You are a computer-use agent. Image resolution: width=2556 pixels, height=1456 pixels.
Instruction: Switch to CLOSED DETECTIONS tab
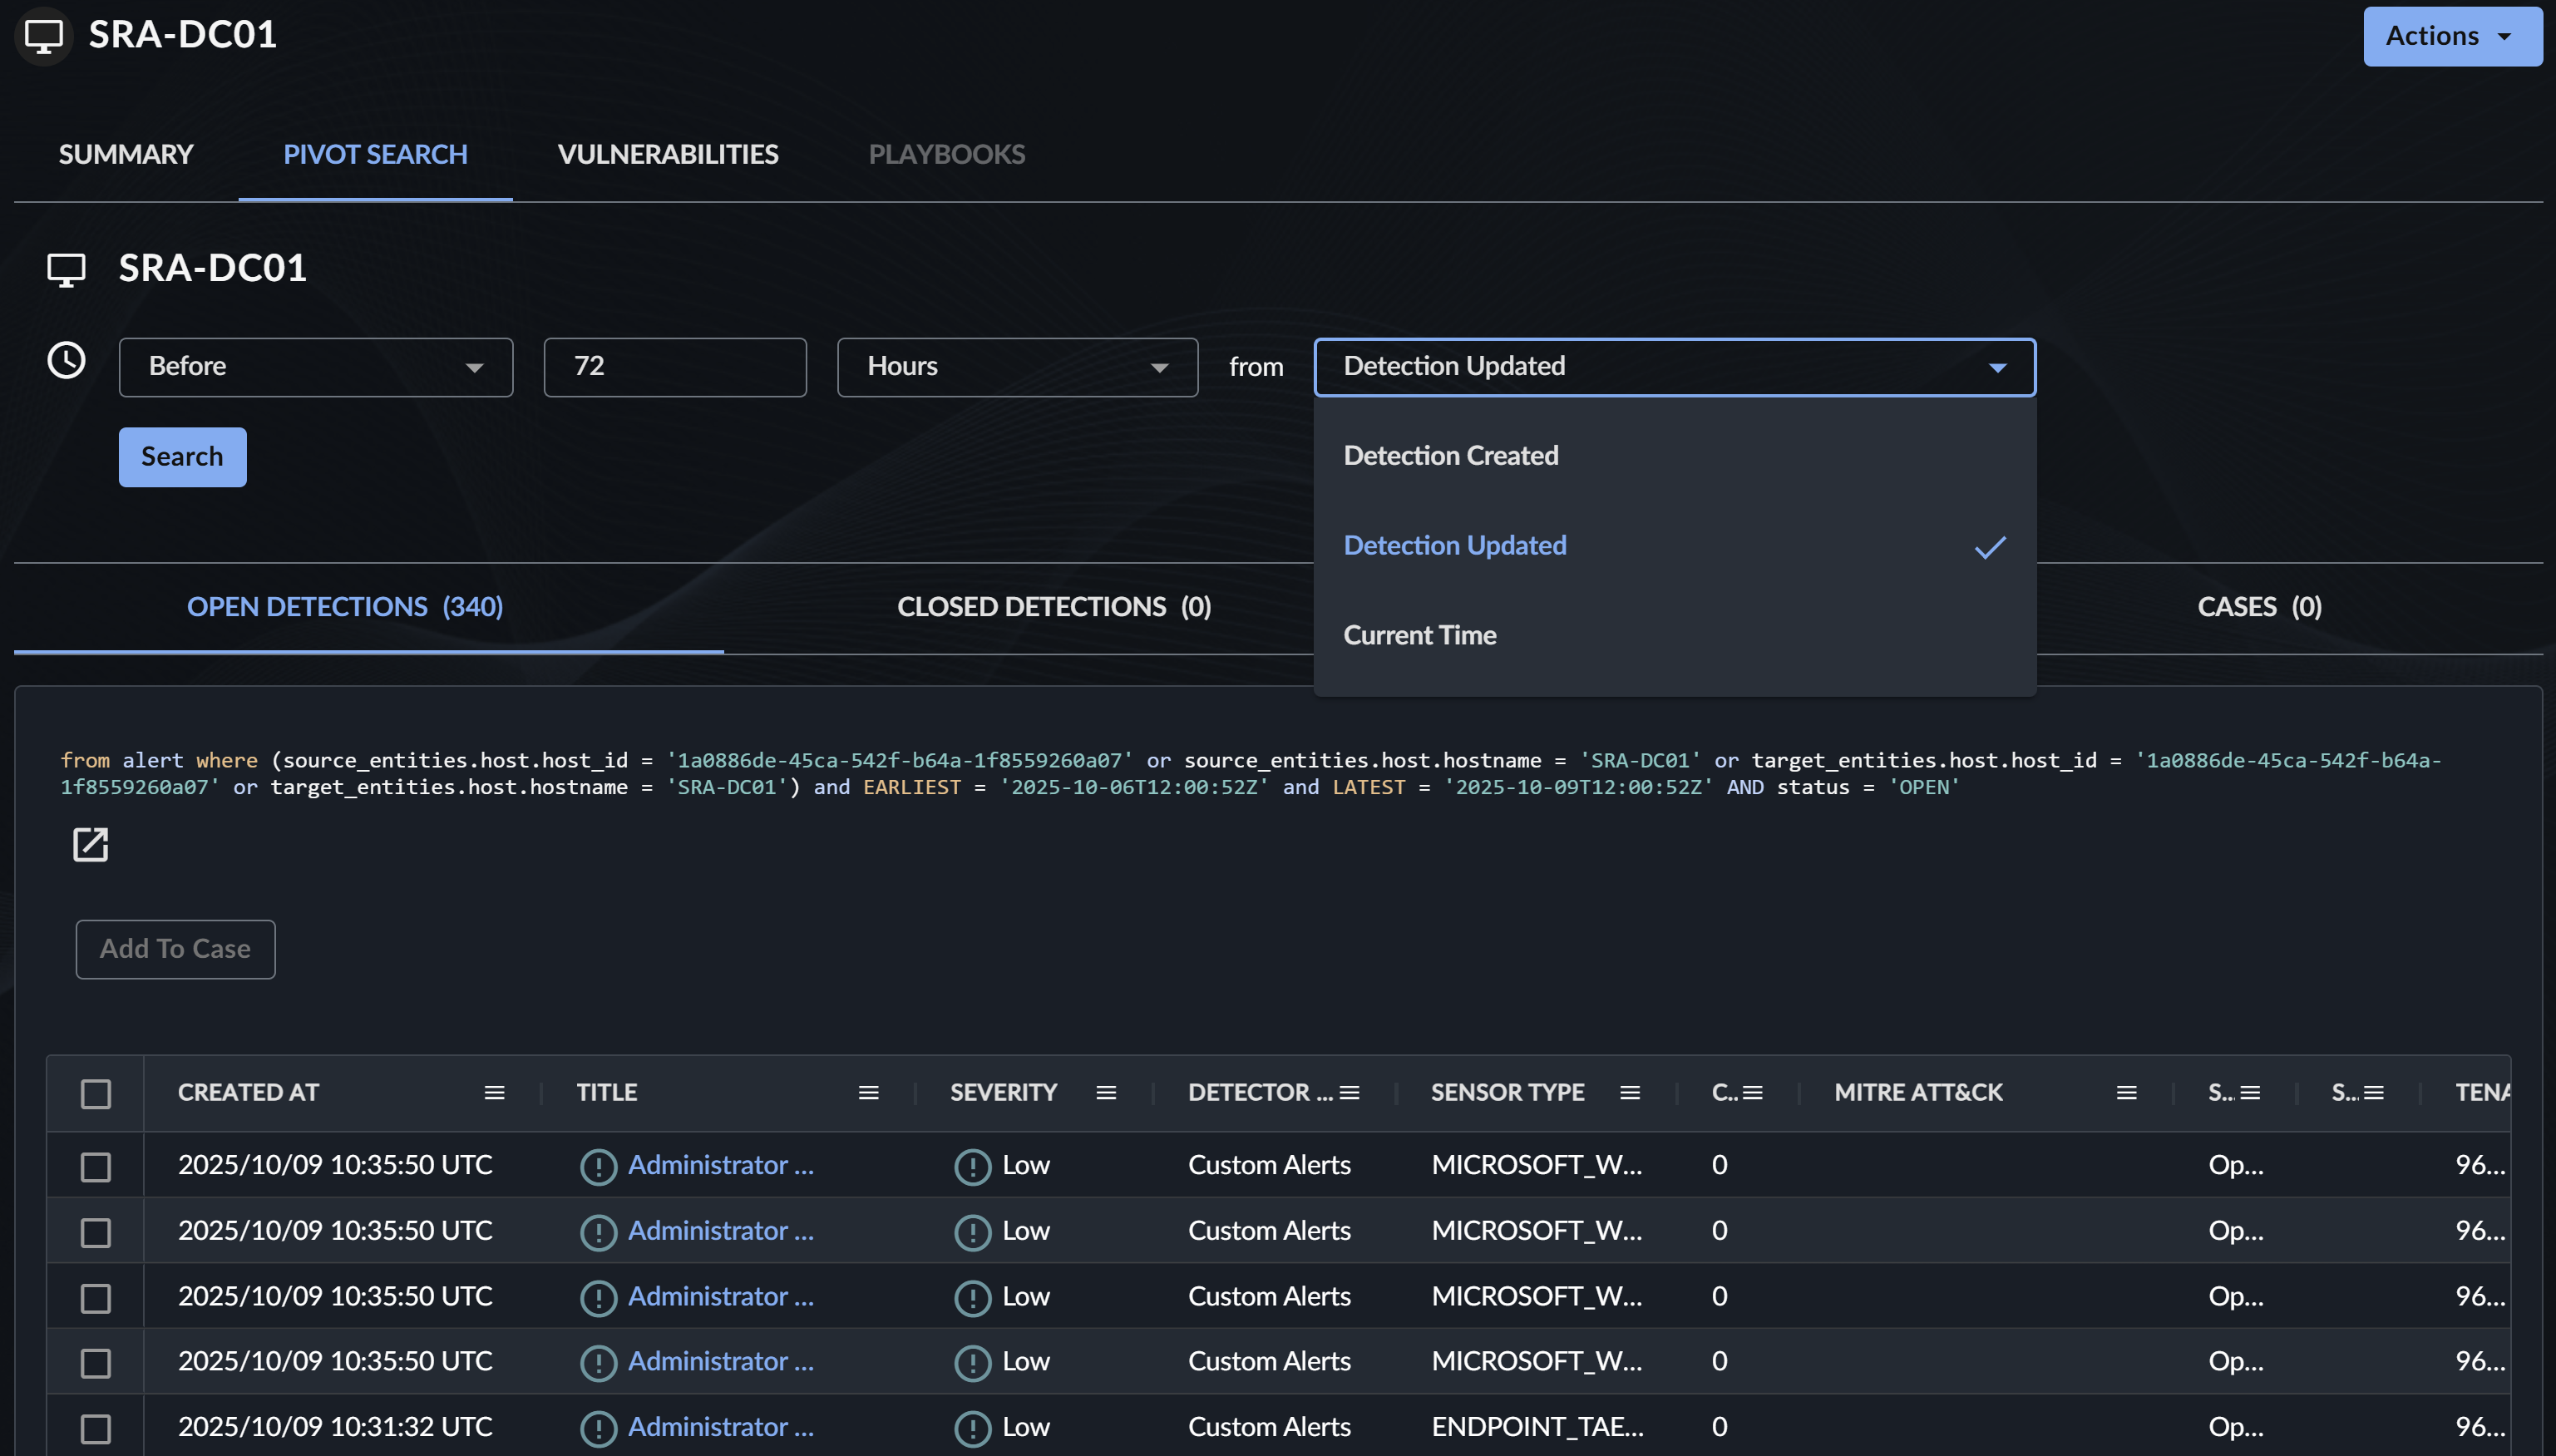point(1053,607)
